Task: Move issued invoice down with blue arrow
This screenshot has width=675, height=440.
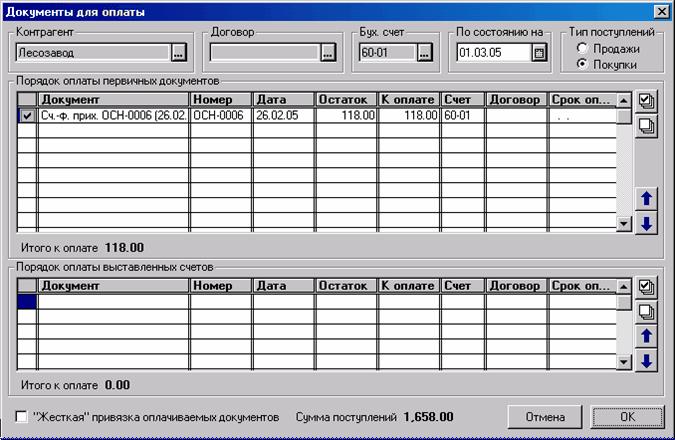Action: [646, 360]
